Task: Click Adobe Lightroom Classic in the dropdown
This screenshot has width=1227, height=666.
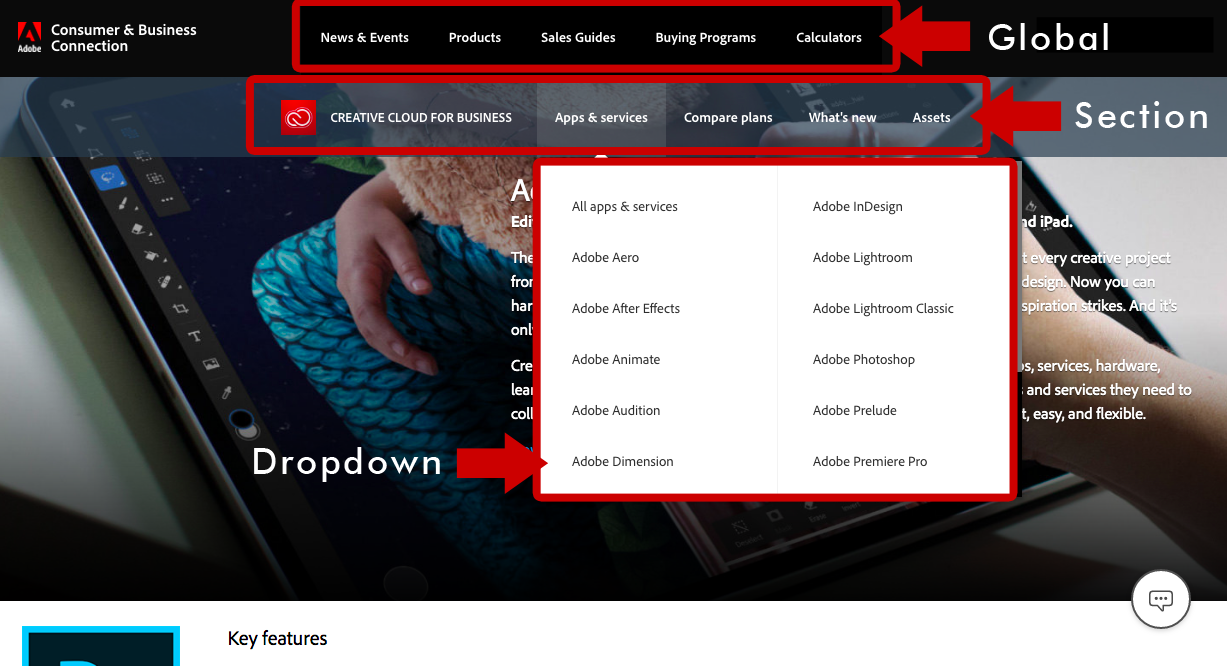Action: (x=883, y=309)
